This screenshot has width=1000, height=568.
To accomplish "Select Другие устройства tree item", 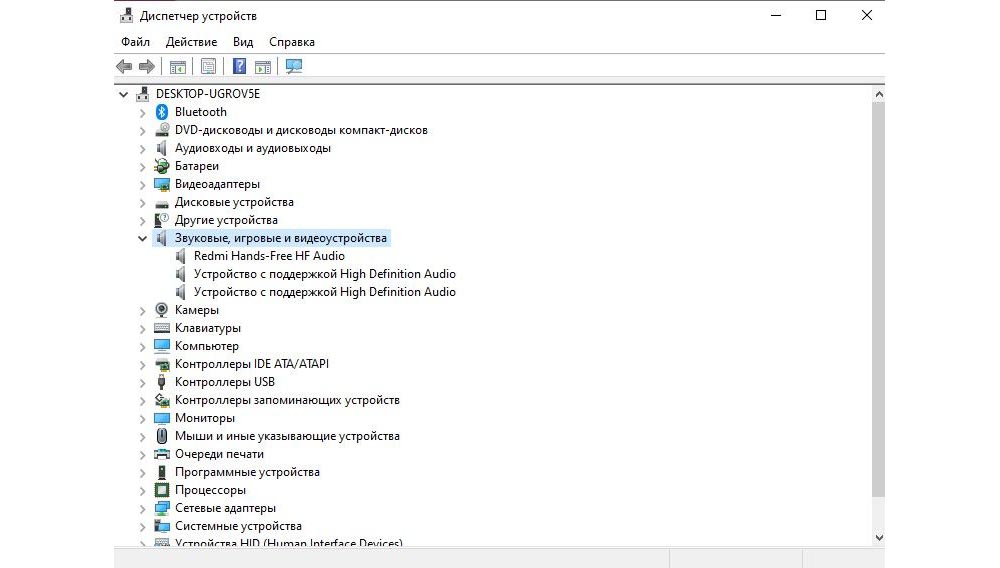I will [226, 220].
